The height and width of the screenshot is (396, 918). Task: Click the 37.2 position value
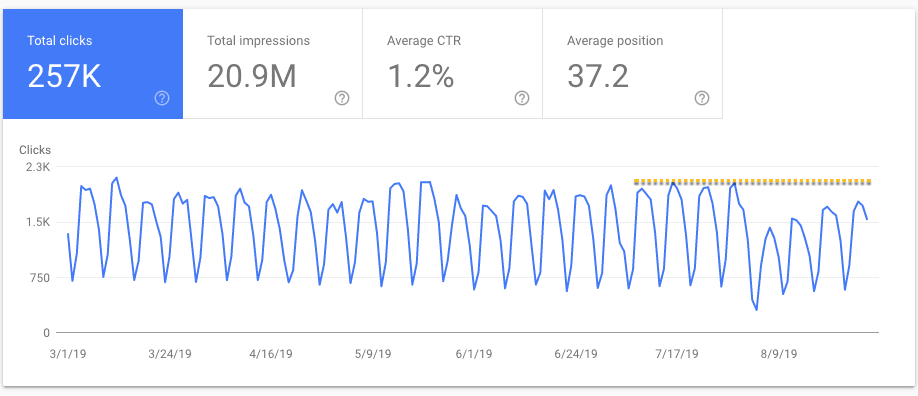point(598,76)
